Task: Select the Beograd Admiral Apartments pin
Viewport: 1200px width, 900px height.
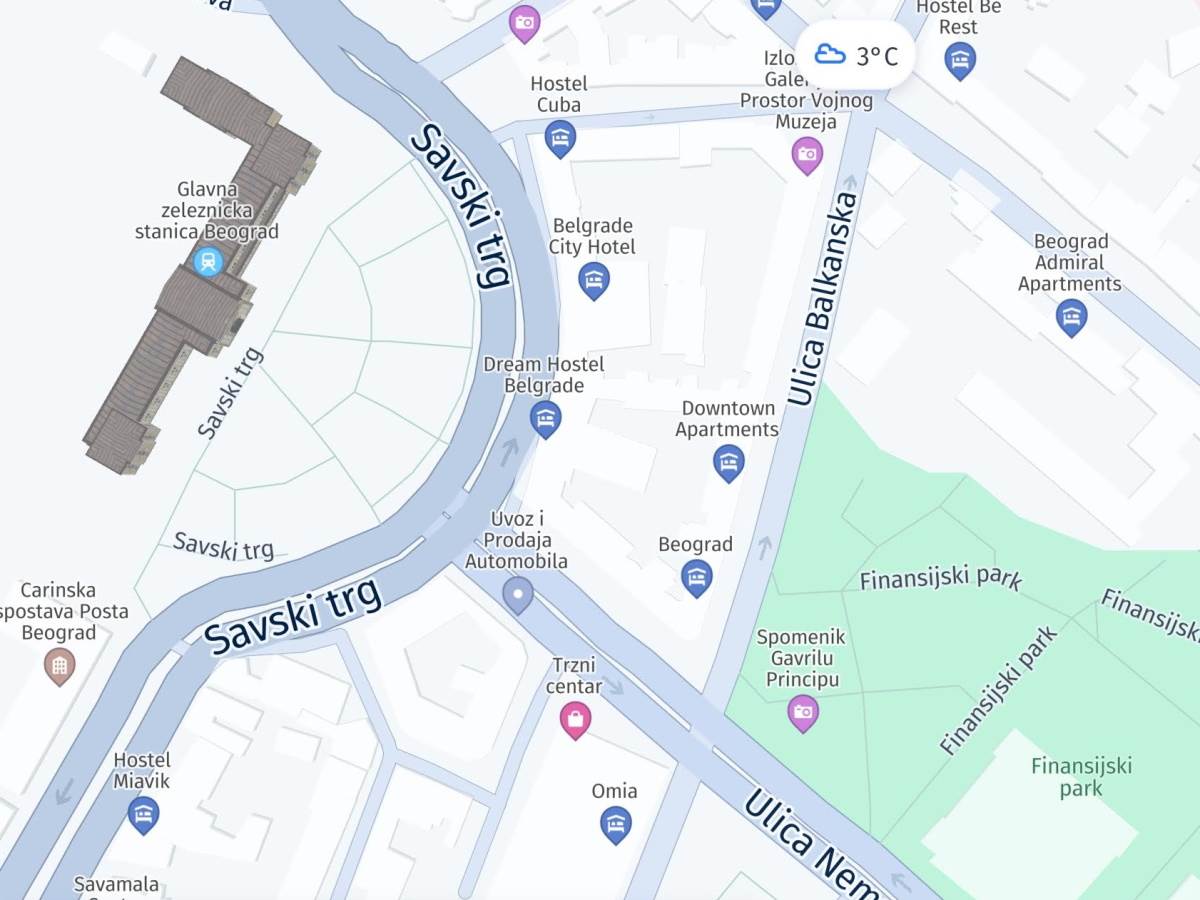Action: [x=1071, y=318]
